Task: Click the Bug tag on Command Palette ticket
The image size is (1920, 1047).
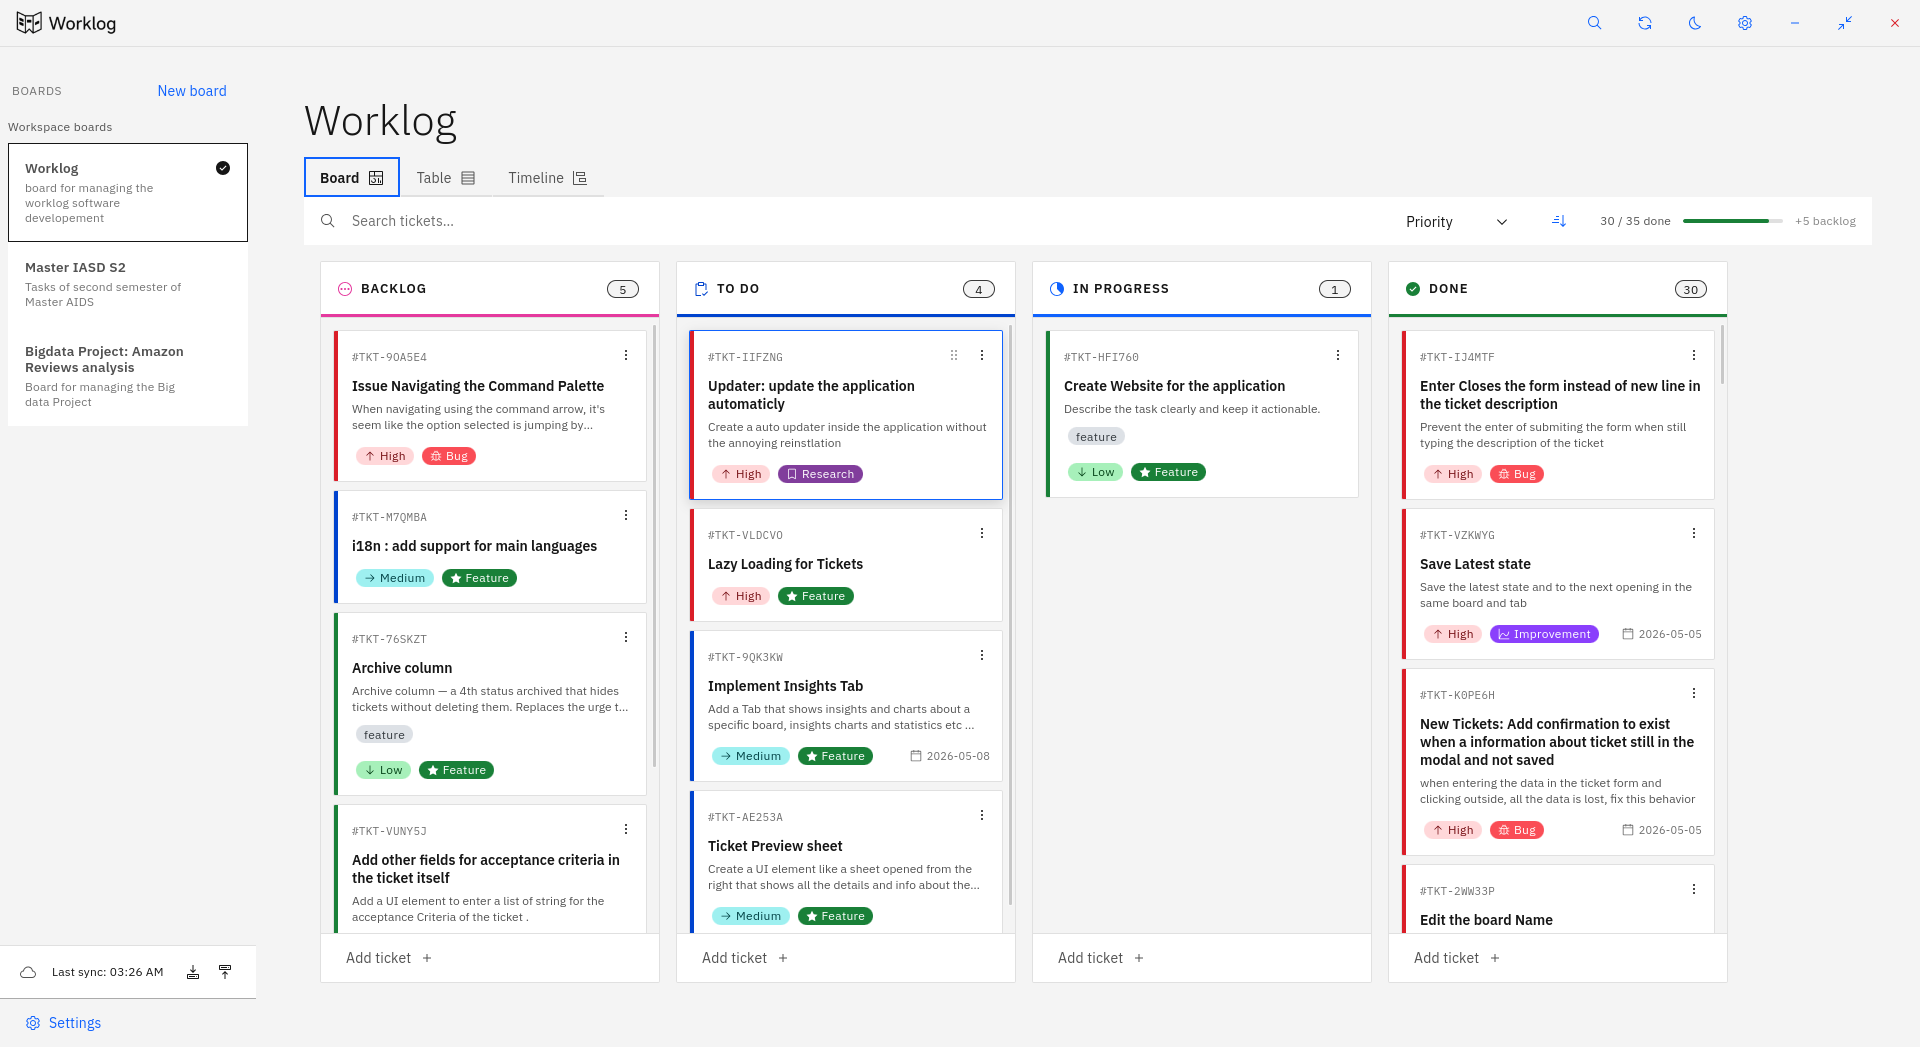Action: [x=449, y=456]
